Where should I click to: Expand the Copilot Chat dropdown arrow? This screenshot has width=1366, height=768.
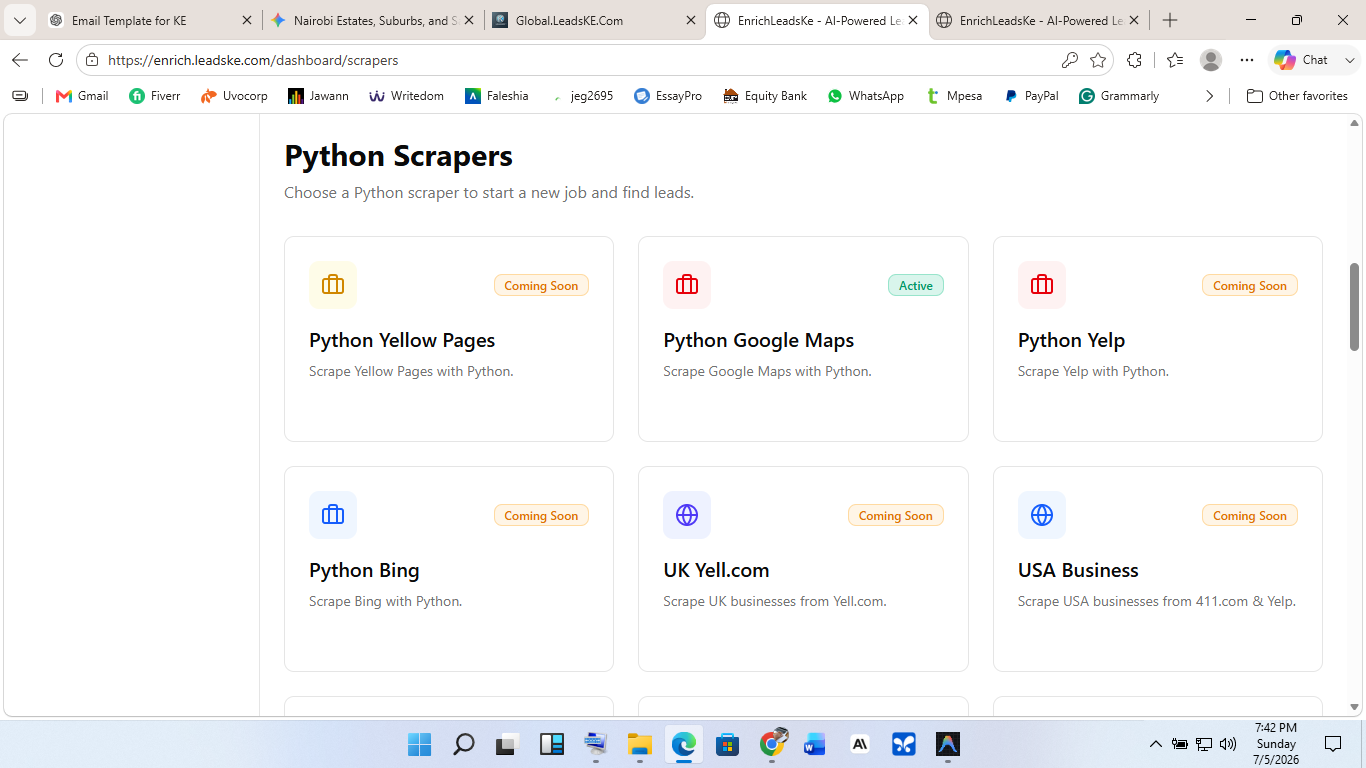tap(1349, 60)
